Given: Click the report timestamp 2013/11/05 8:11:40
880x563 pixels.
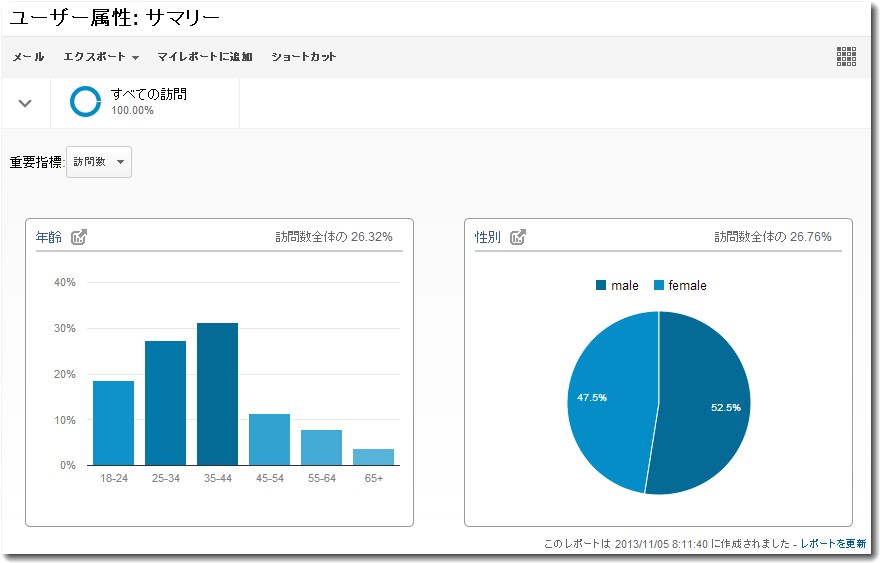Looking at the screenshot, I should click(661, 544).
